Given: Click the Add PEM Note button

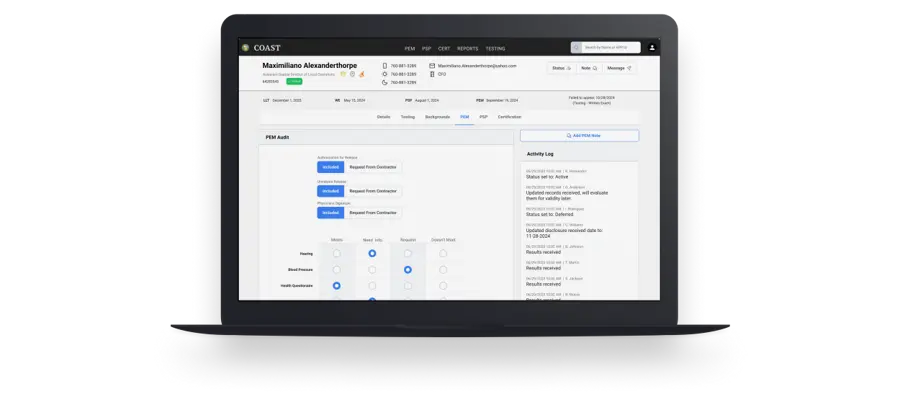Looking at the screenshot, I should tap(579, 135).
